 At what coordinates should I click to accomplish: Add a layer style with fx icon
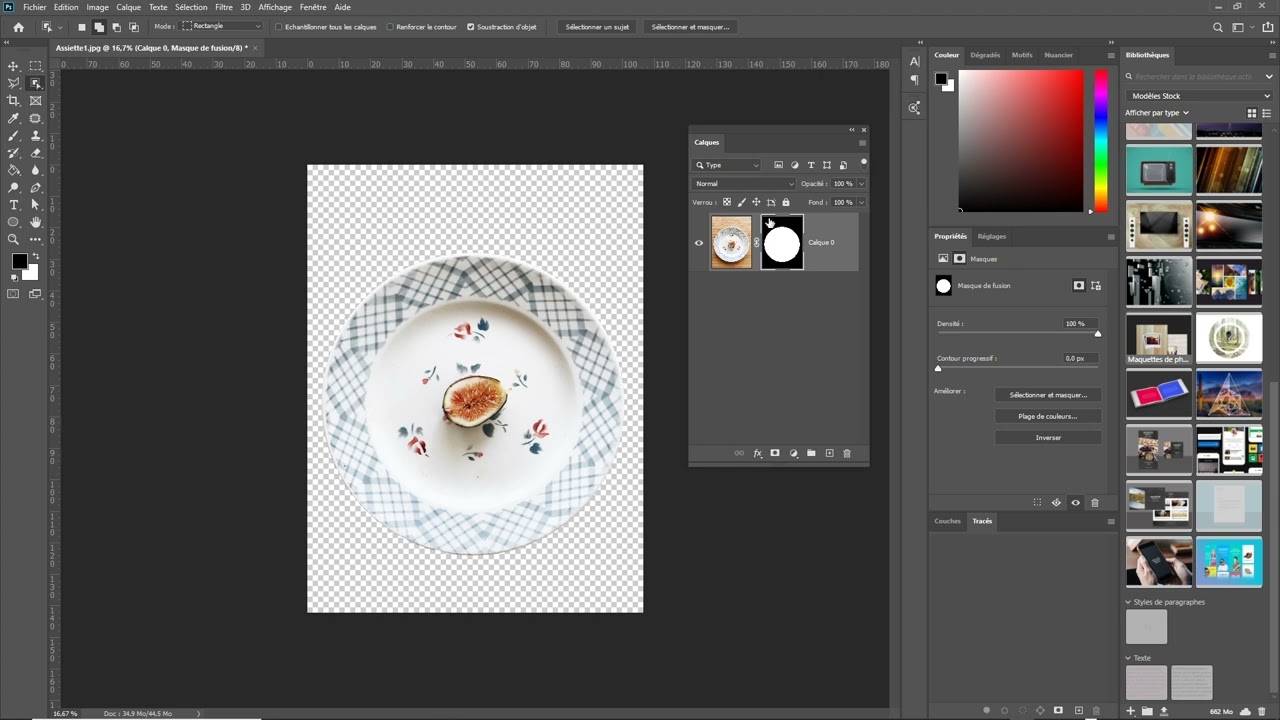tap(757, 453)
